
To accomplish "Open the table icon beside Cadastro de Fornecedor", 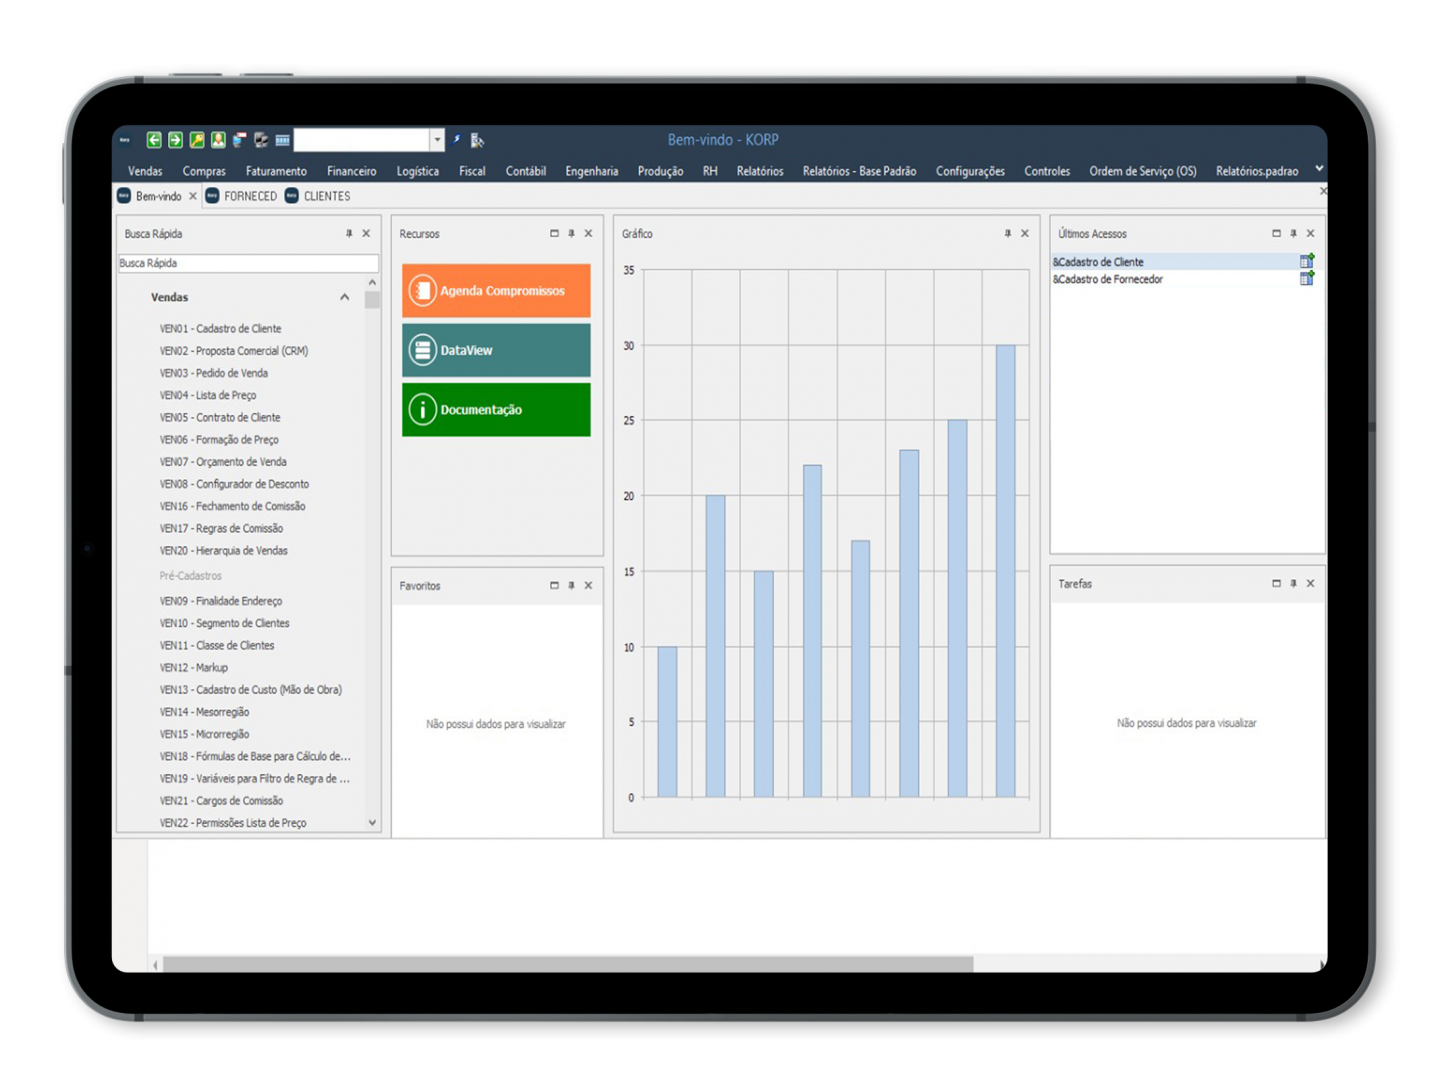I will (x=1306, y=279).
